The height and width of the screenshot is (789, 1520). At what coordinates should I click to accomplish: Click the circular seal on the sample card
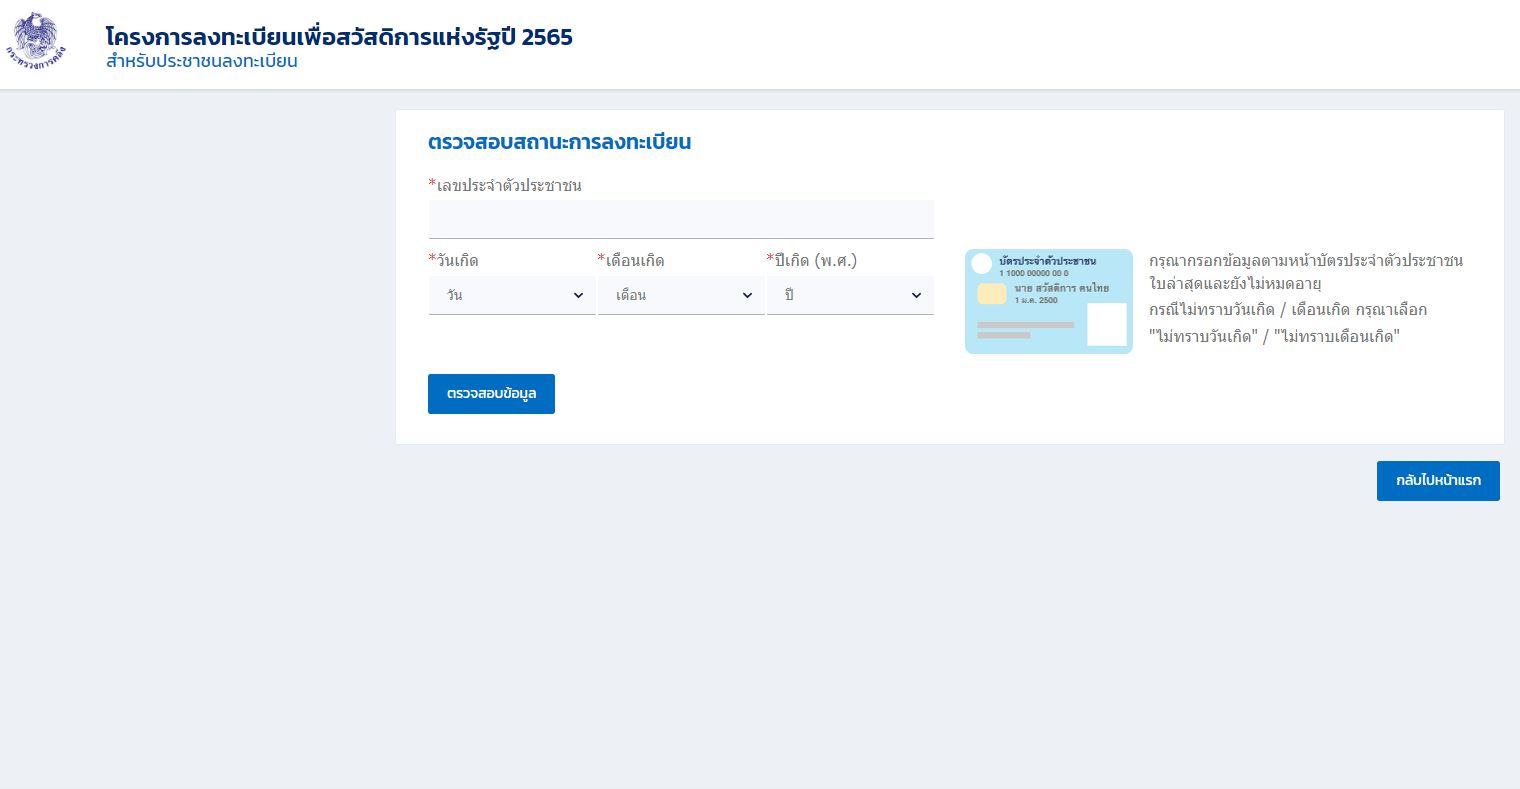(981, 263)
